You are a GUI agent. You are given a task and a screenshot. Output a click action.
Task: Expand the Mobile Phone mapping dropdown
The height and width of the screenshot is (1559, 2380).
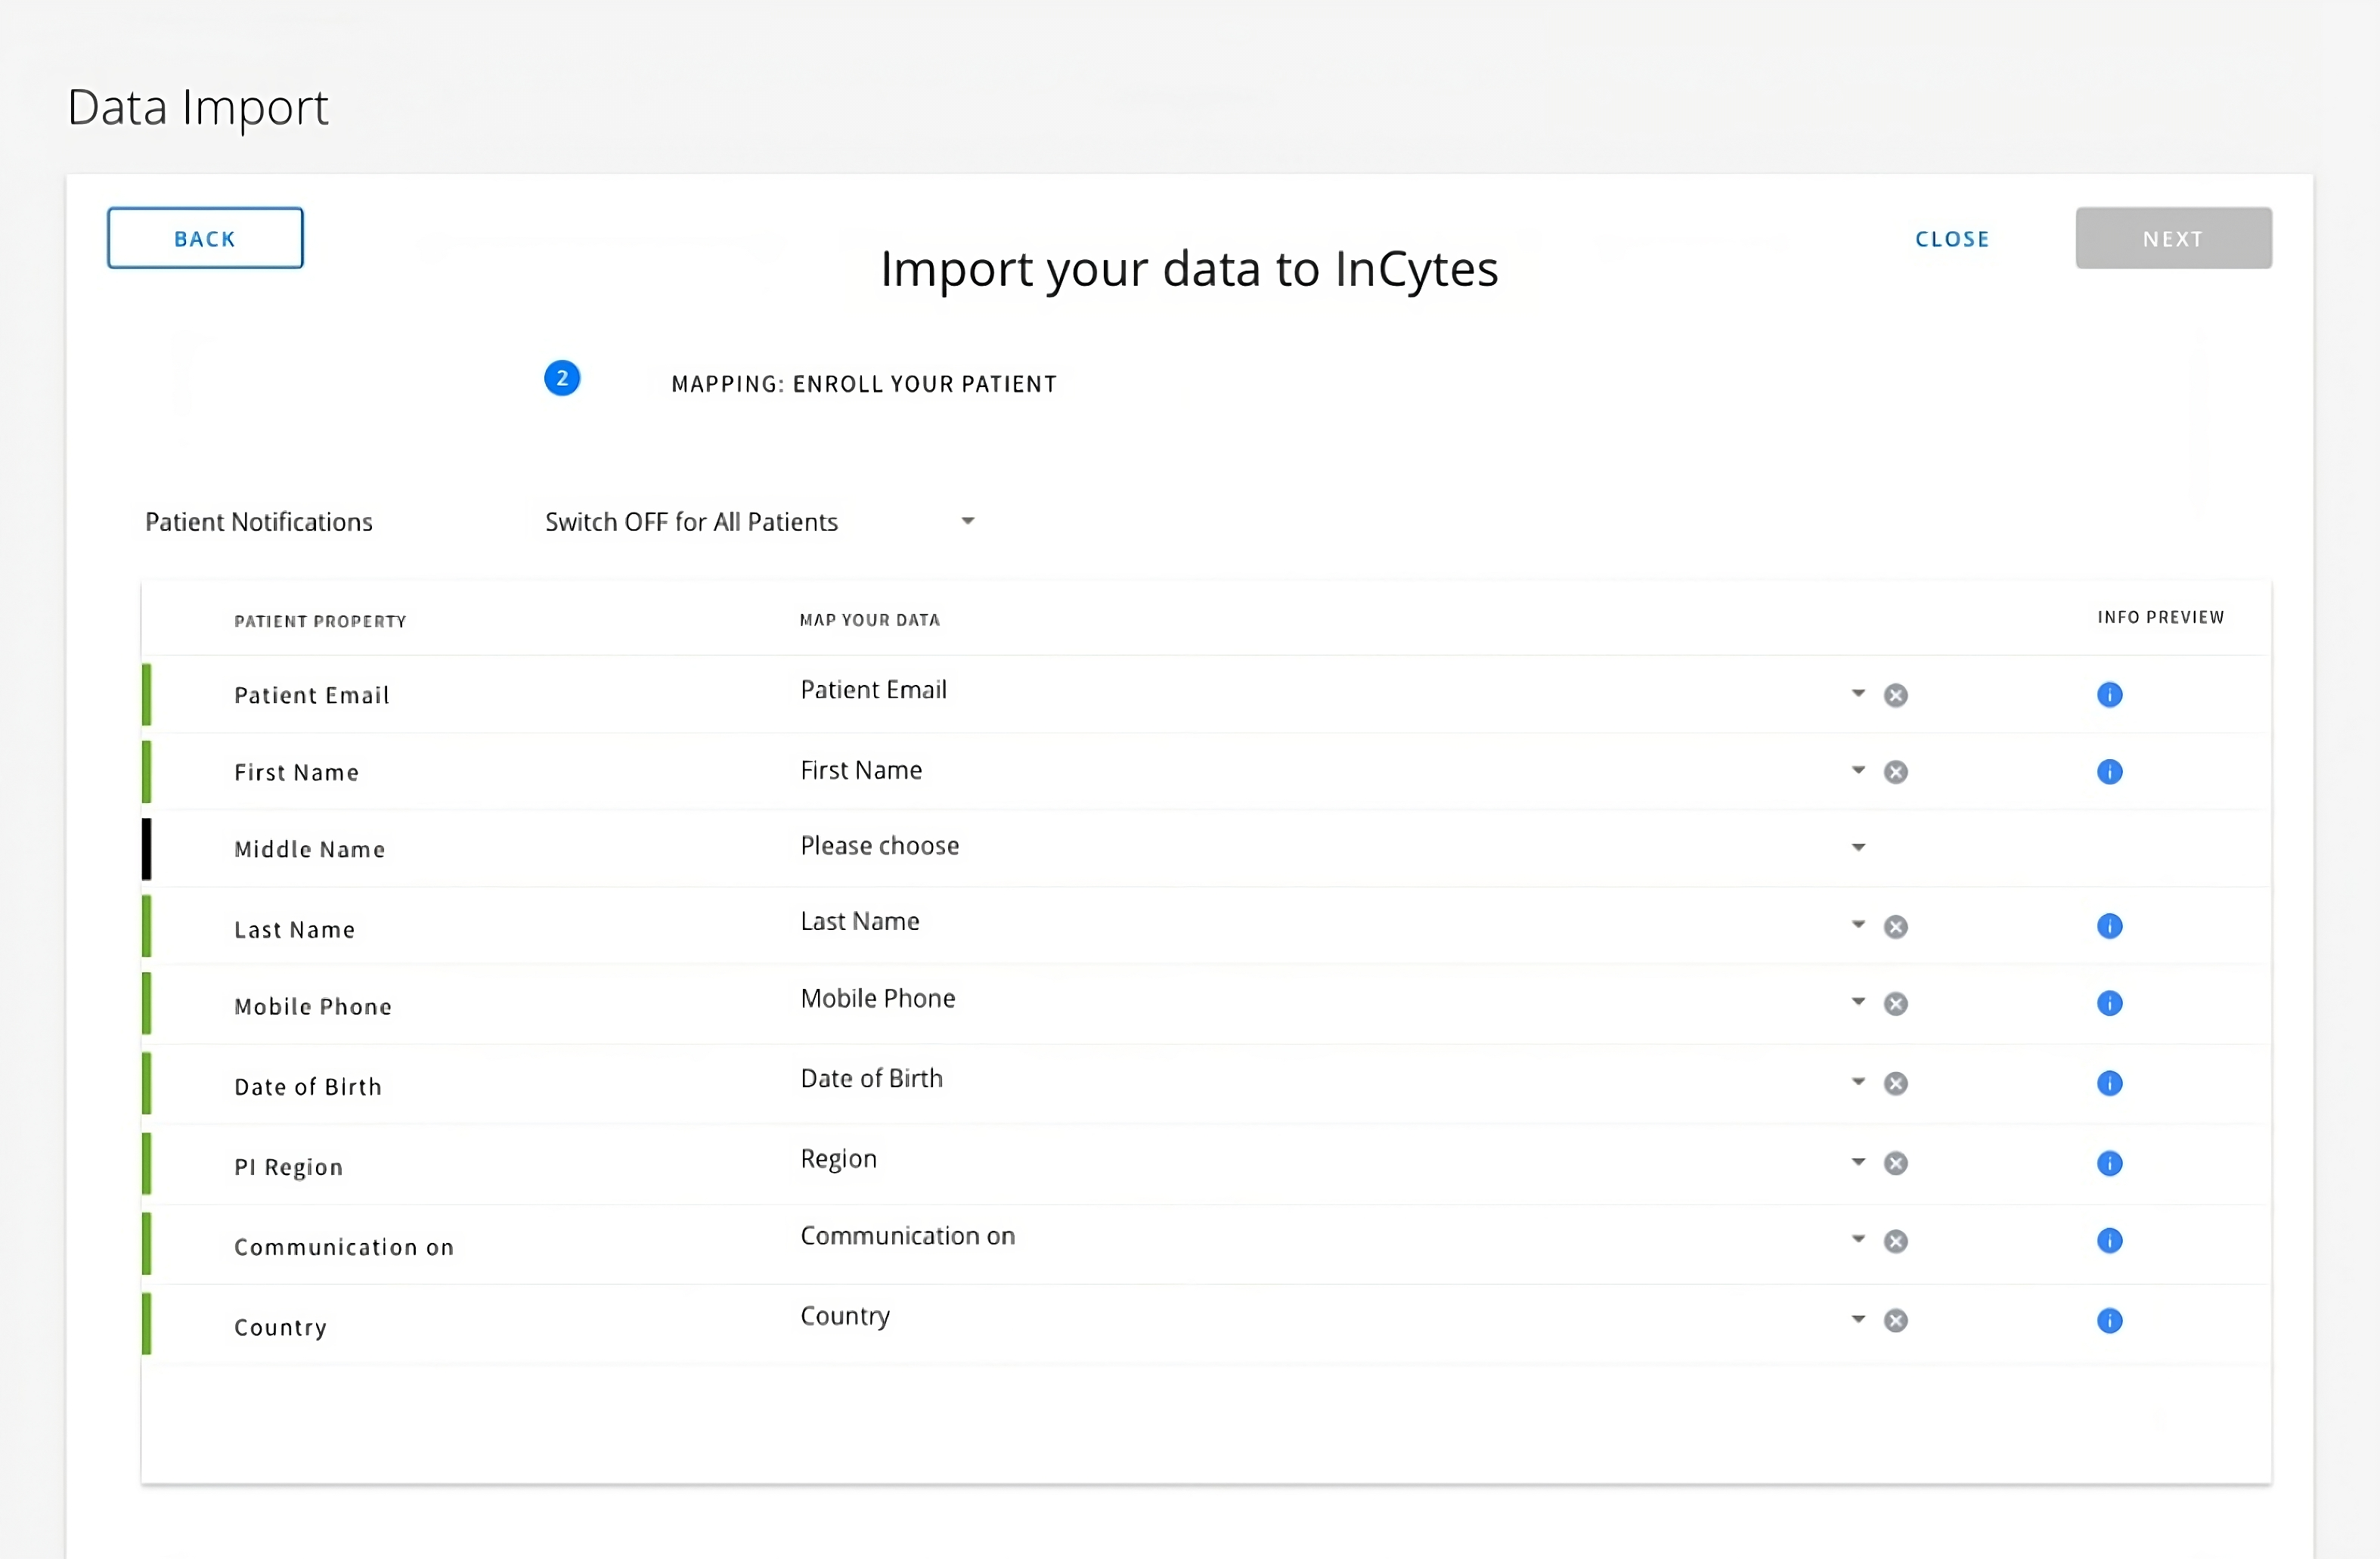(x=1858, y=1002)
